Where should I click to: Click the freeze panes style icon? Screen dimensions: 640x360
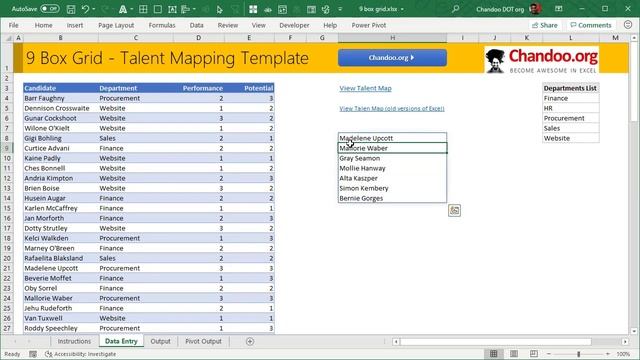tap(311, 9)
